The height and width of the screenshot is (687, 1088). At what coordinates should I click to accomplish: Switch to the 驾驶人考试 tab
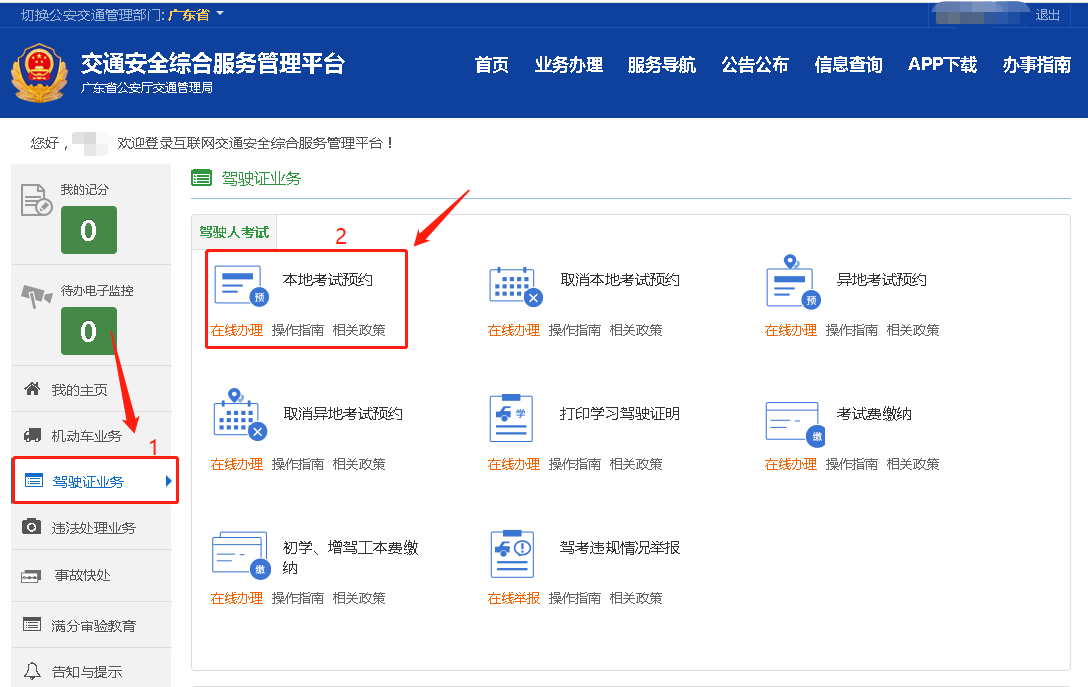(x=233, y=230)
